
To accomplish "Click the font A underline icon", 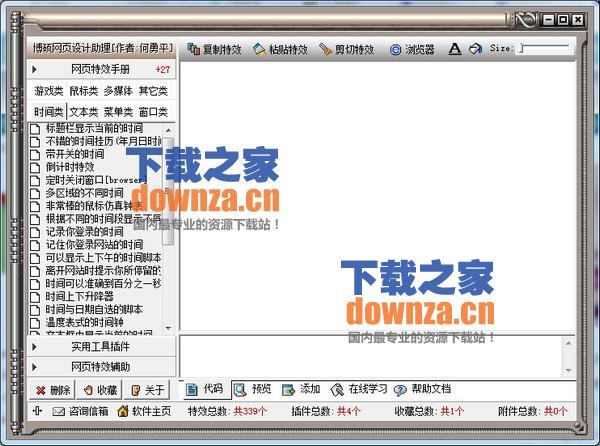I will click(455, 49).
